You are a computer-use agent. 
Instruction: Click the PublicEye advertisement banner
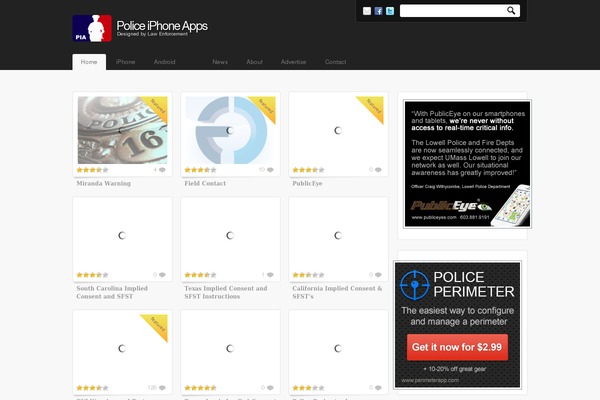pyautogui.click(x=468, y=164)
